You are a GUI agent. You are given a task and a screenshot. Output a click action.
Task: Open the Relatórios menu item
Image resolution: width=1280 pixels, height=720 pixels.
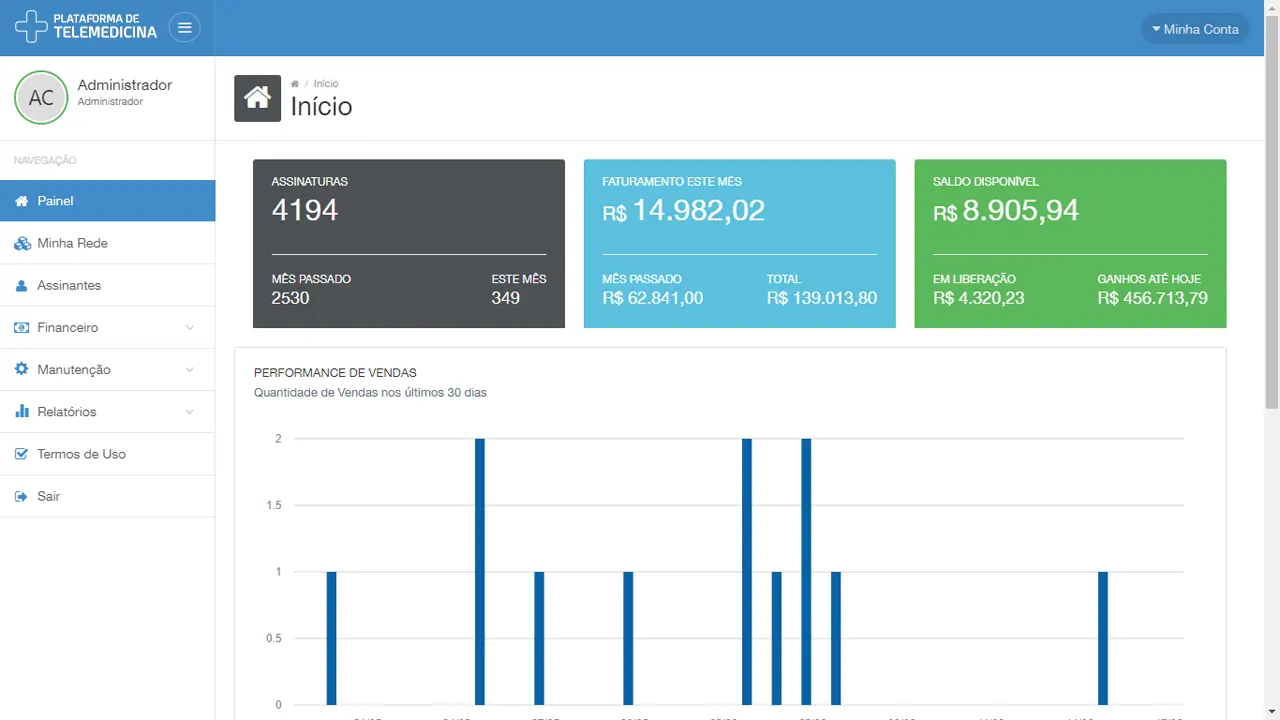point(108,411)
